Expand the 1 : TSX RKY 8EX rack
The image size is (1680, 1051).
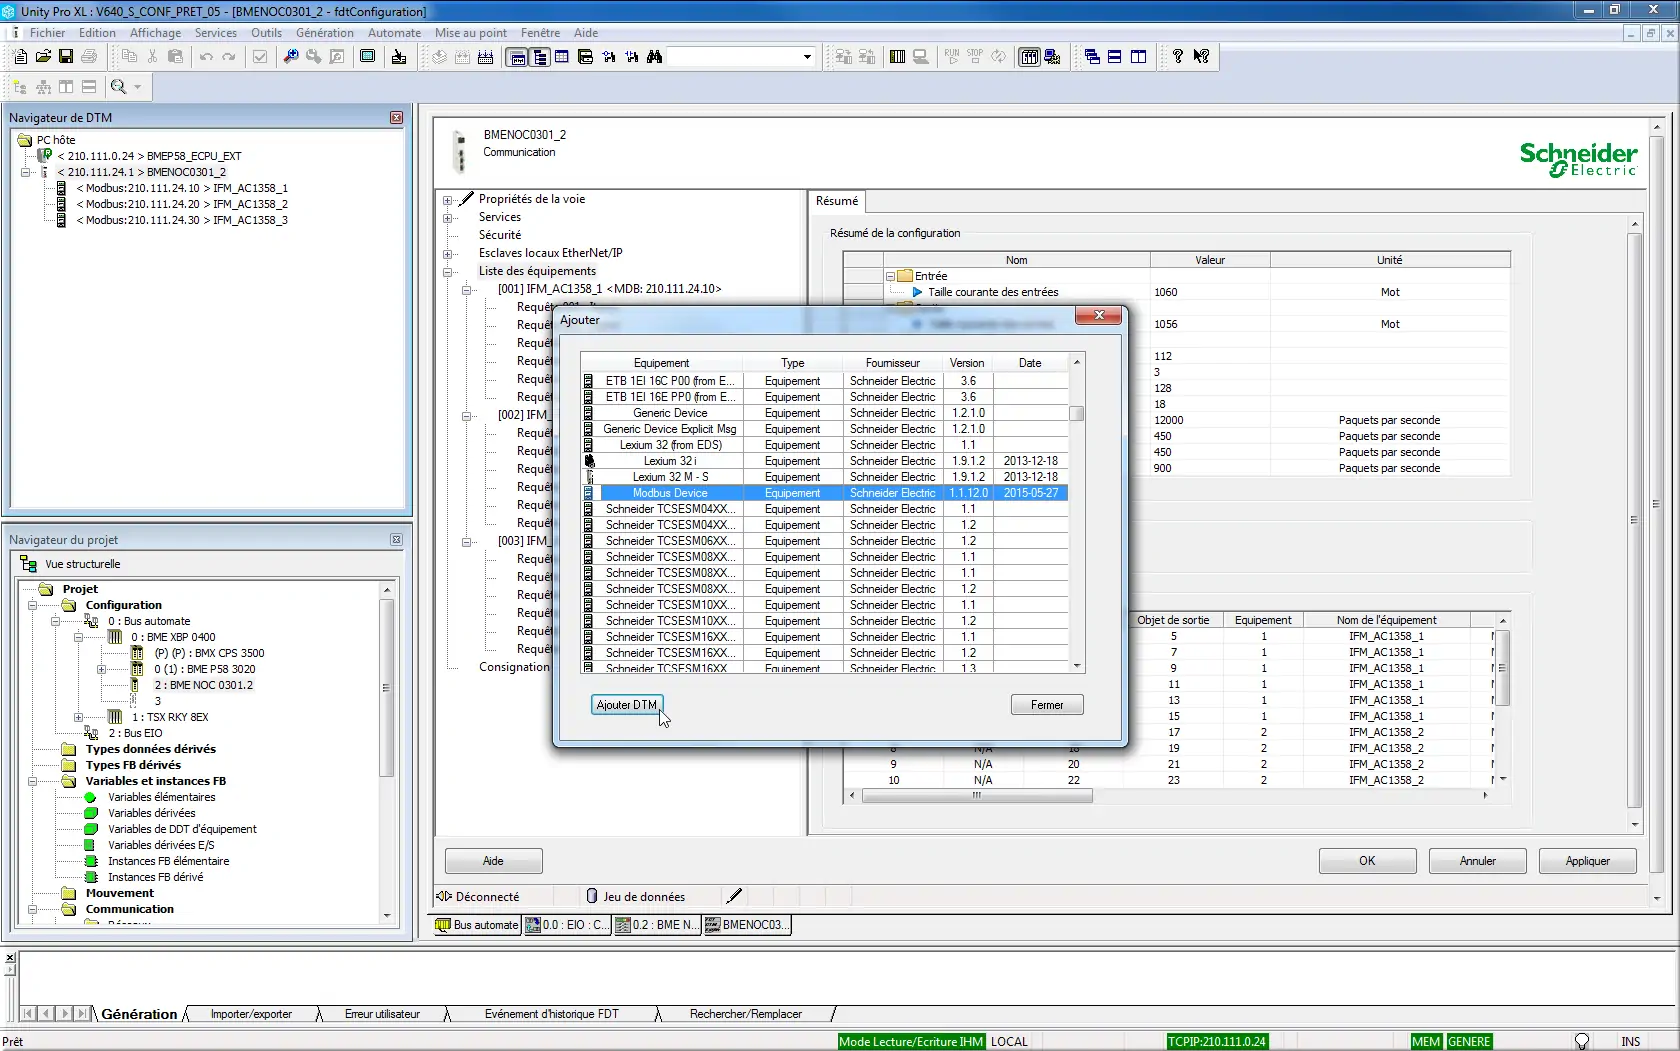(78, 717)
